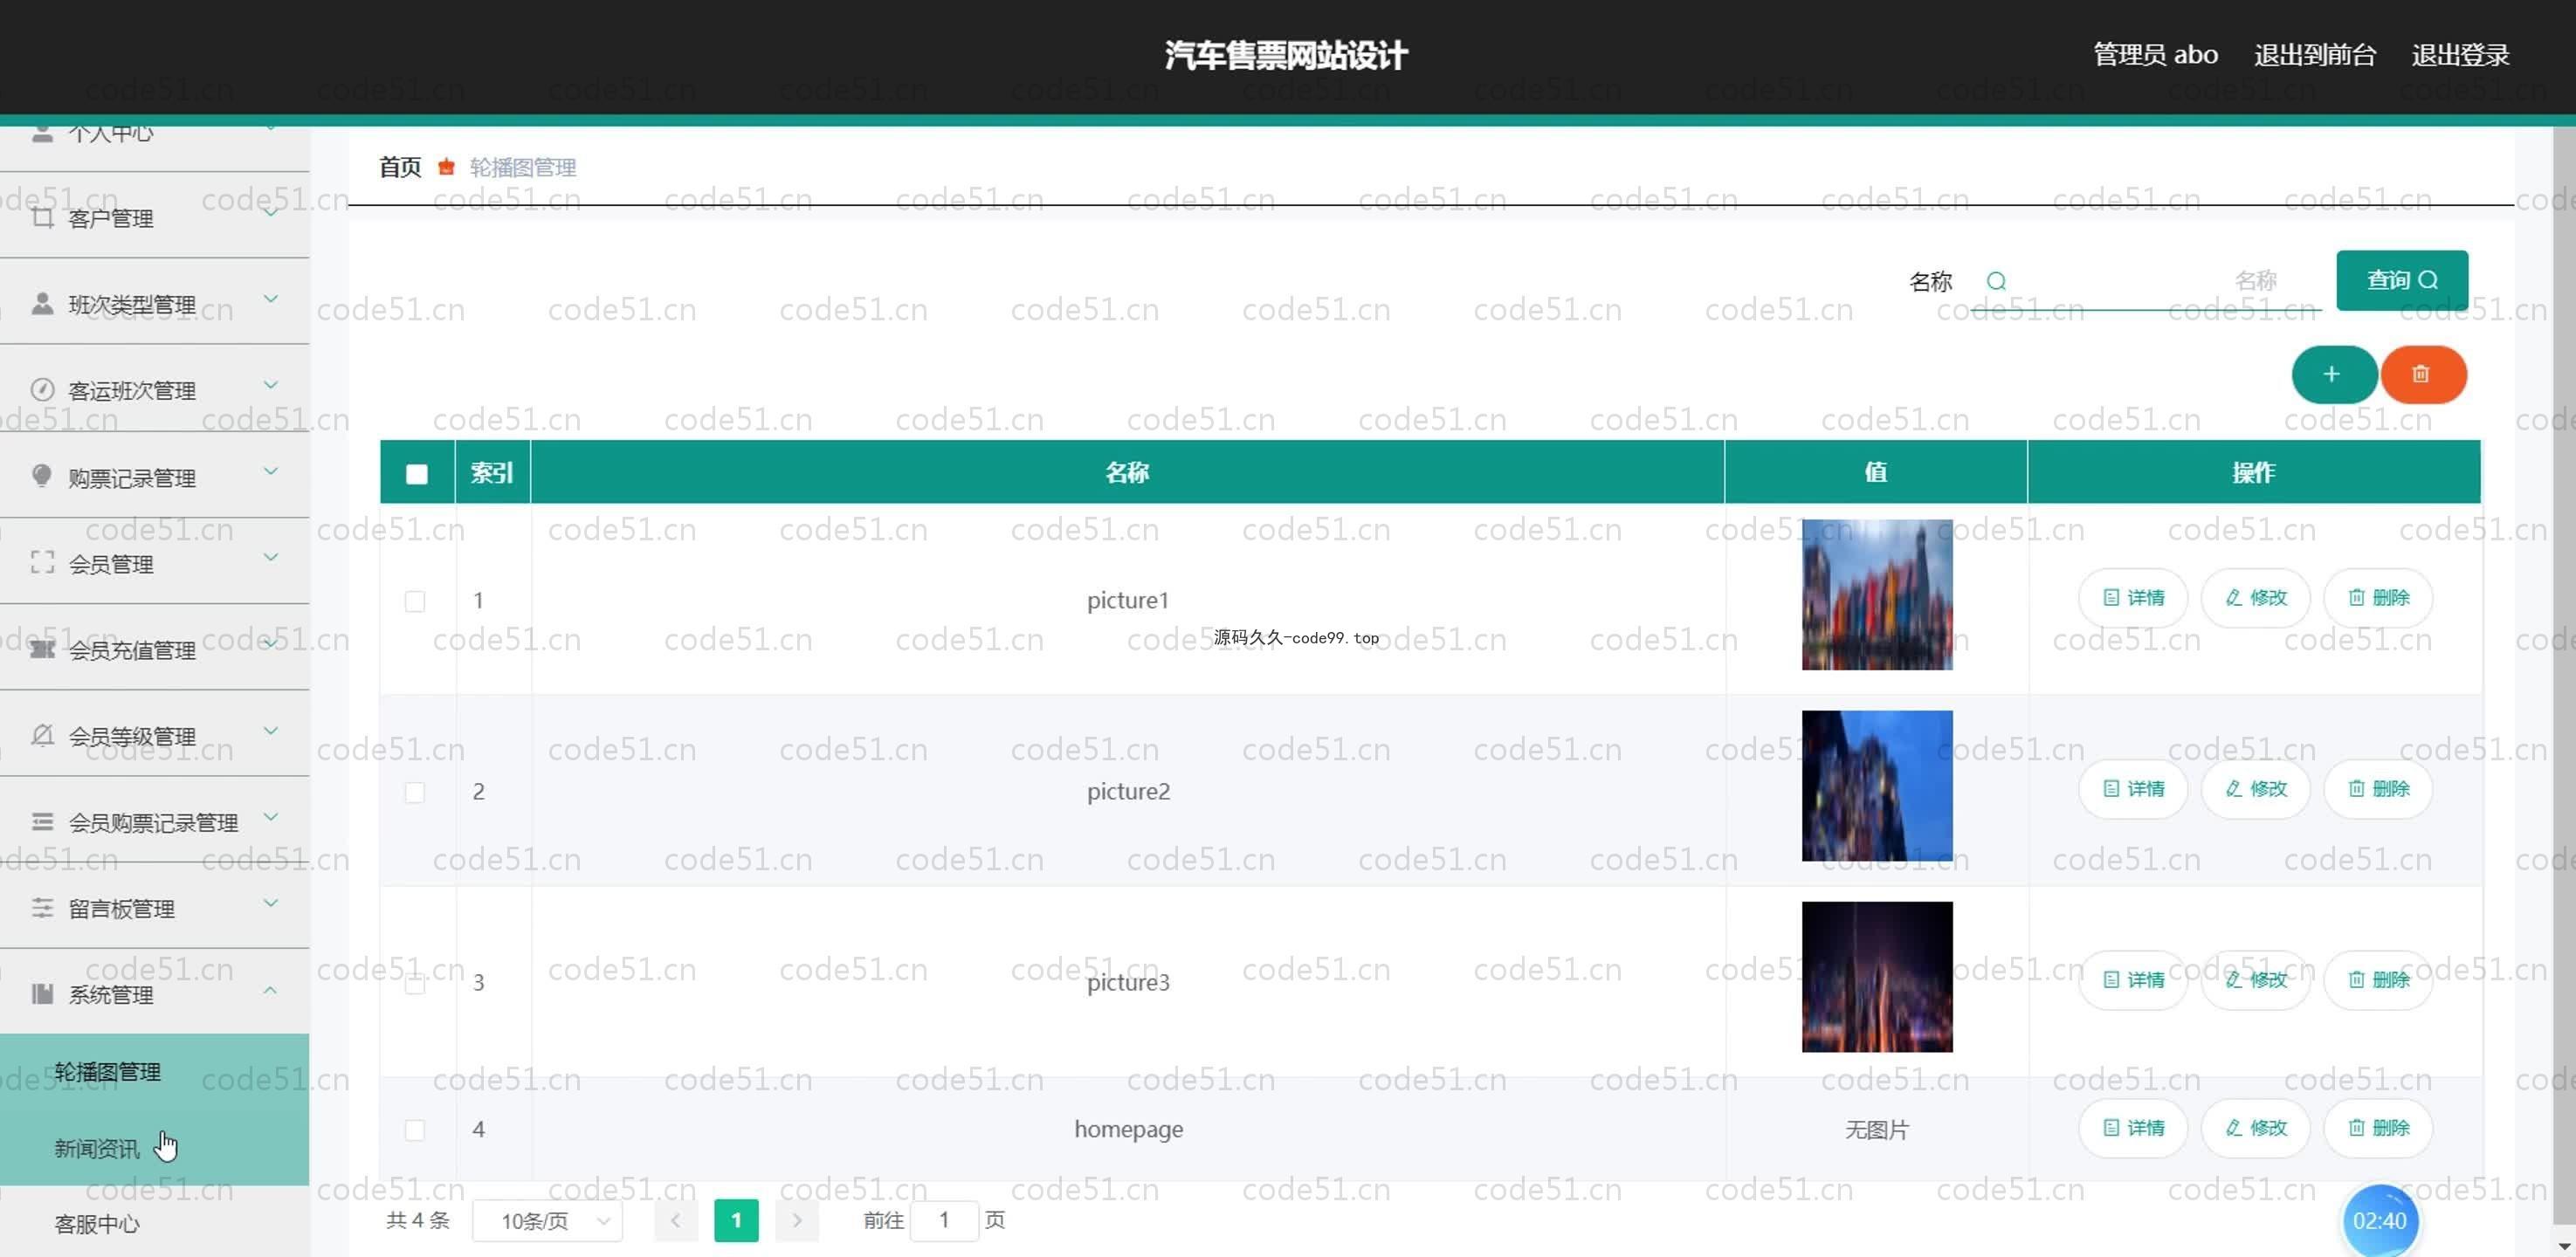Click the 名称 search input field

[x=2145, y=281]
